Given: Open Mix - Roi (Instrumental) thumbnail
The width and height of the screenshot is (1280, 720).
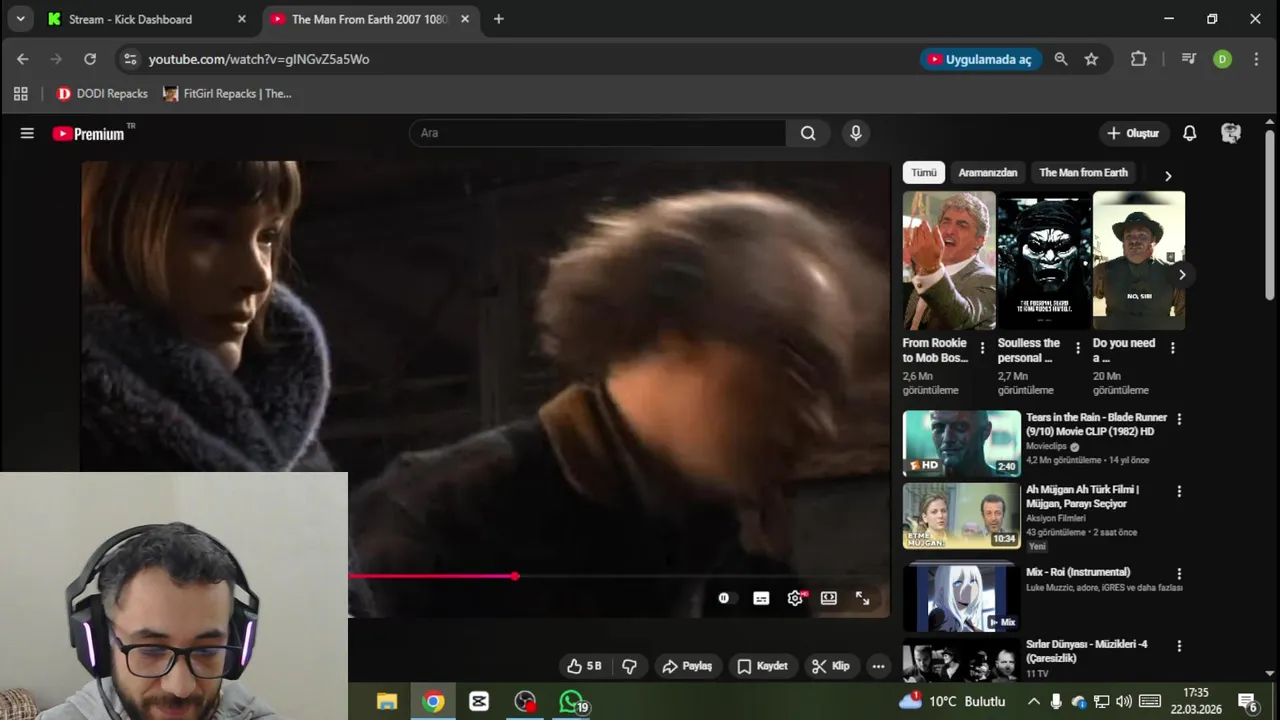Looking at the screenshot, I should (x=962, y=597).
